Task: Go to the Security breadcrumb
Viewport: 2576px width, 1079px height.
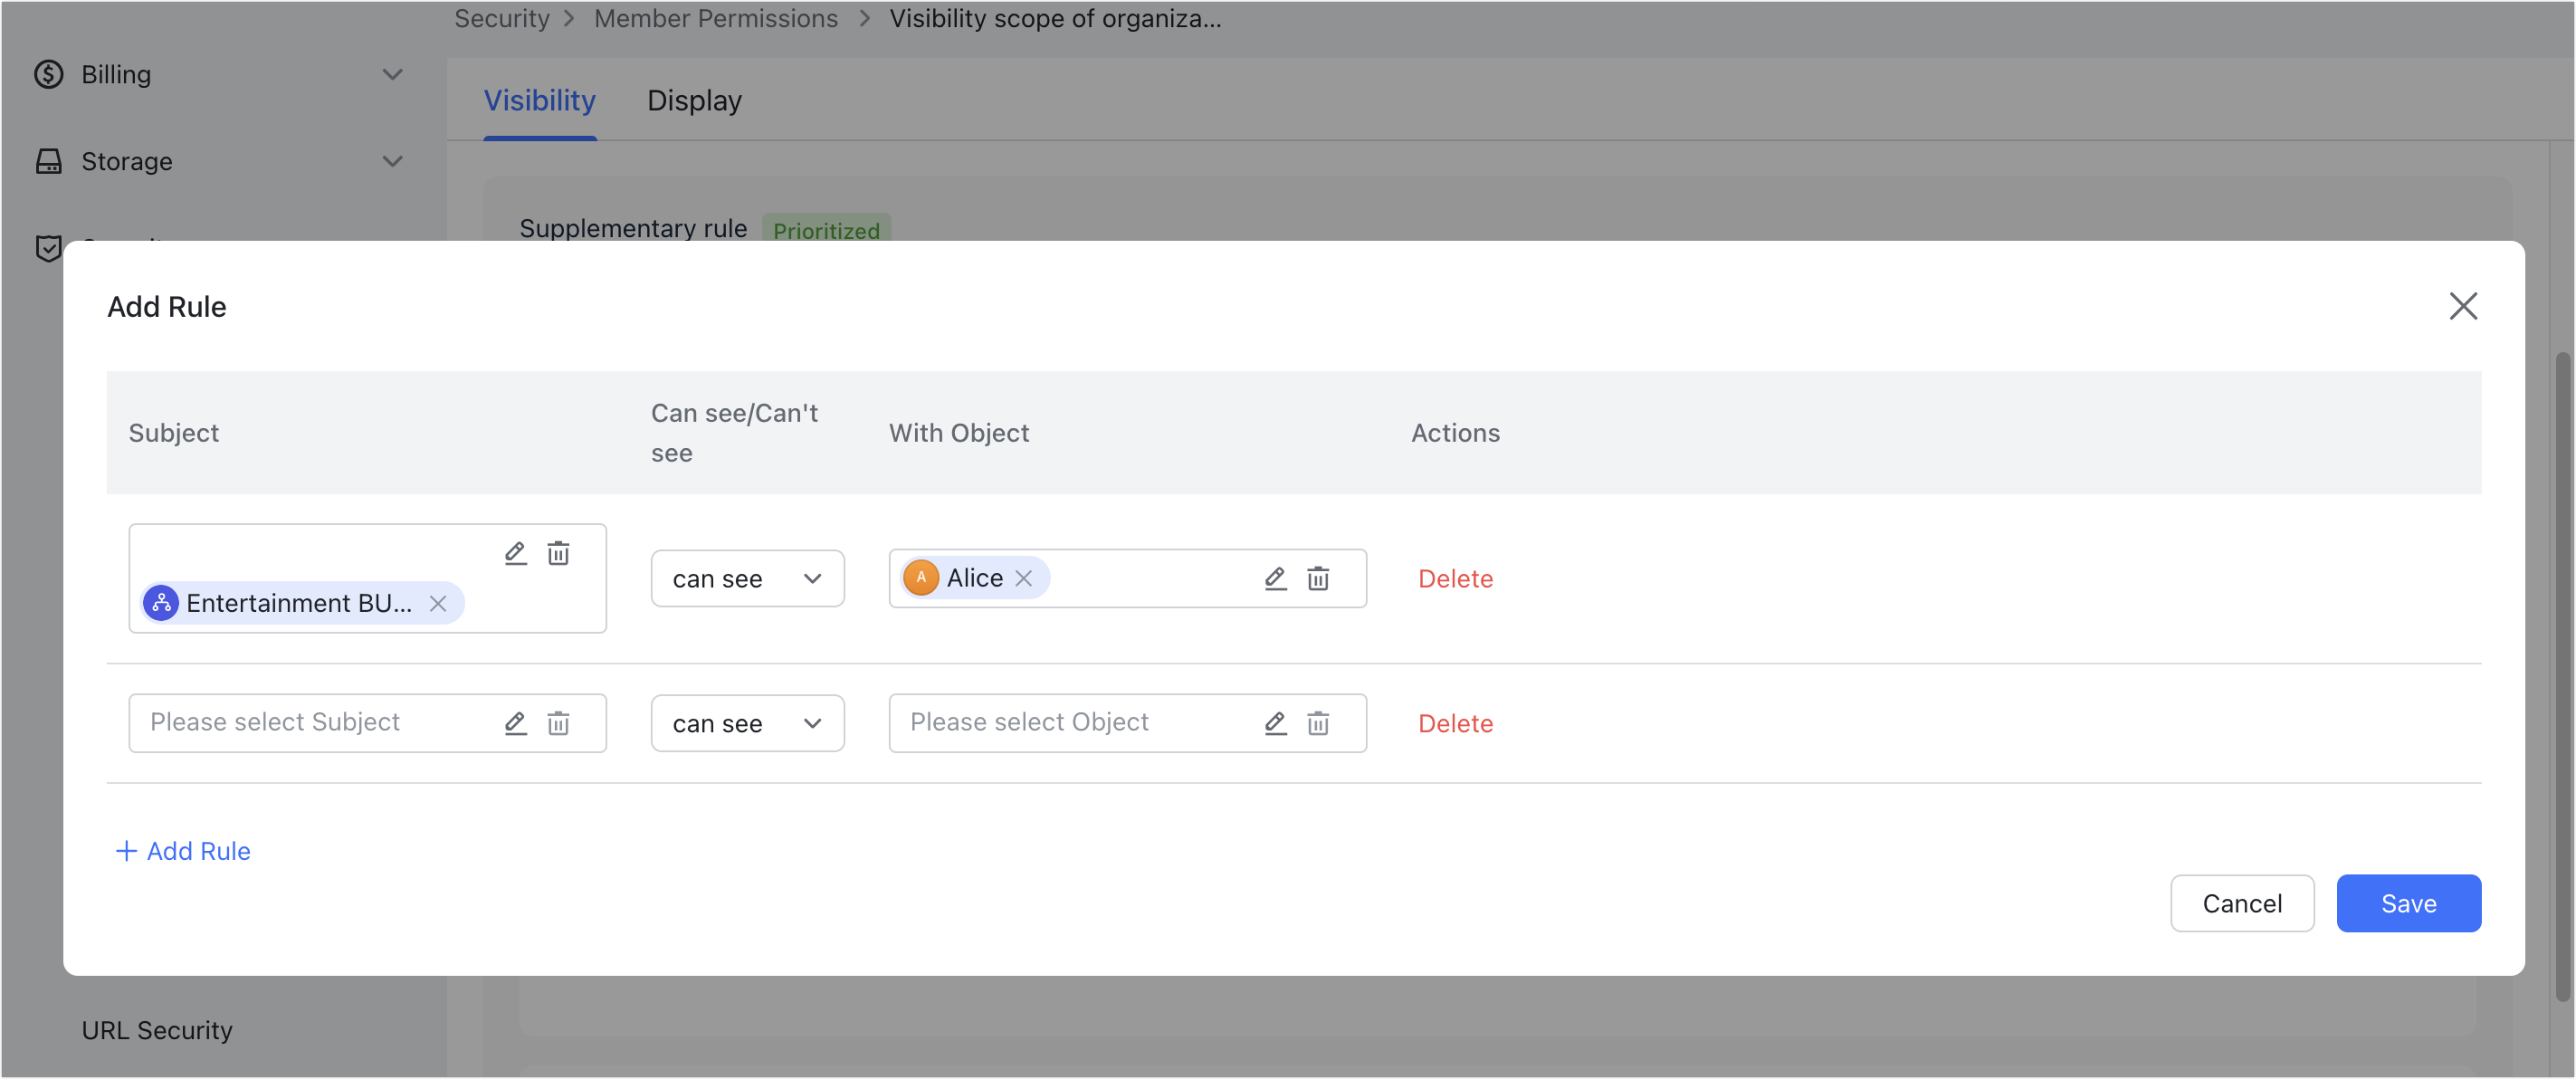Action: (501, 18)
